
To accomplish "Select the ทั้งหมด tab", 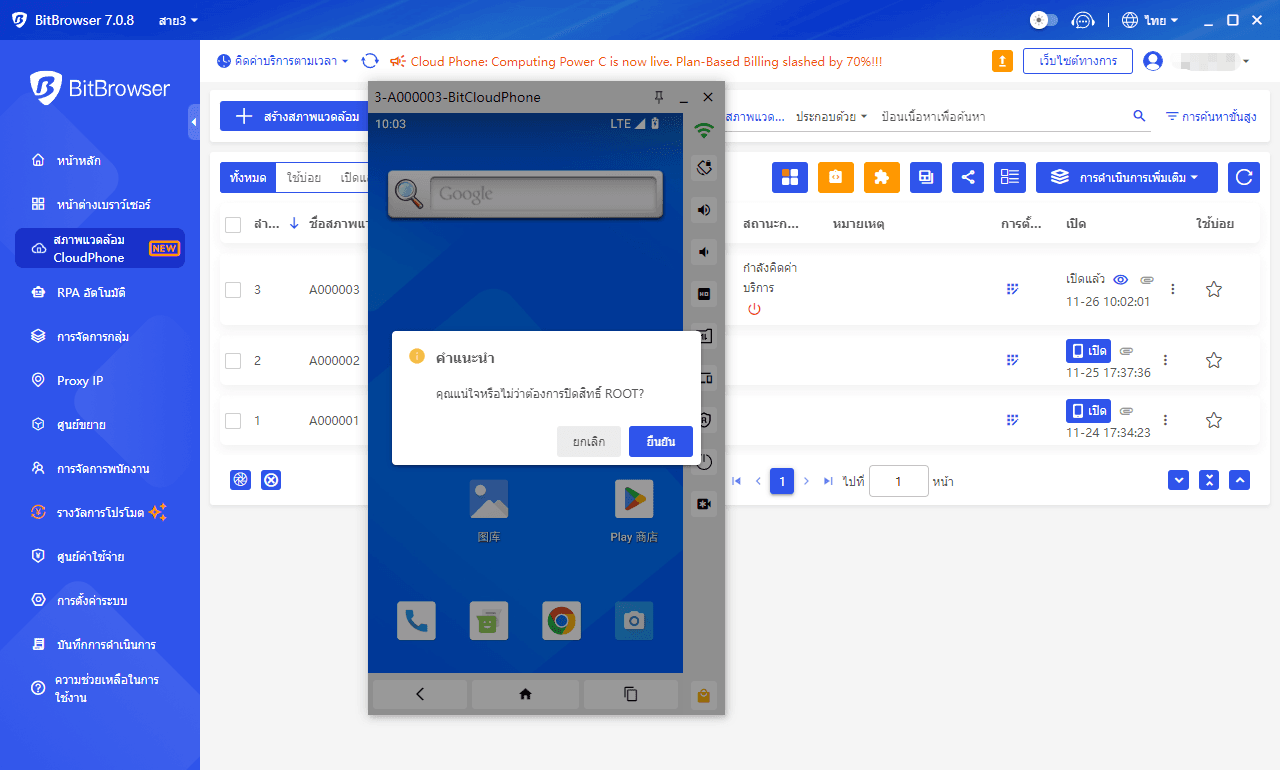I will (247, 177).
